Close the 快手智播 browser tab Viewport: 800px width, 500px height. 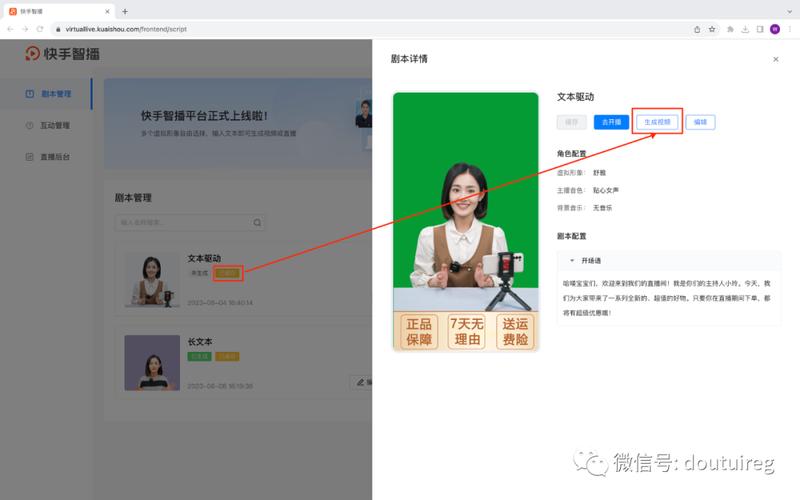[107, 11]
